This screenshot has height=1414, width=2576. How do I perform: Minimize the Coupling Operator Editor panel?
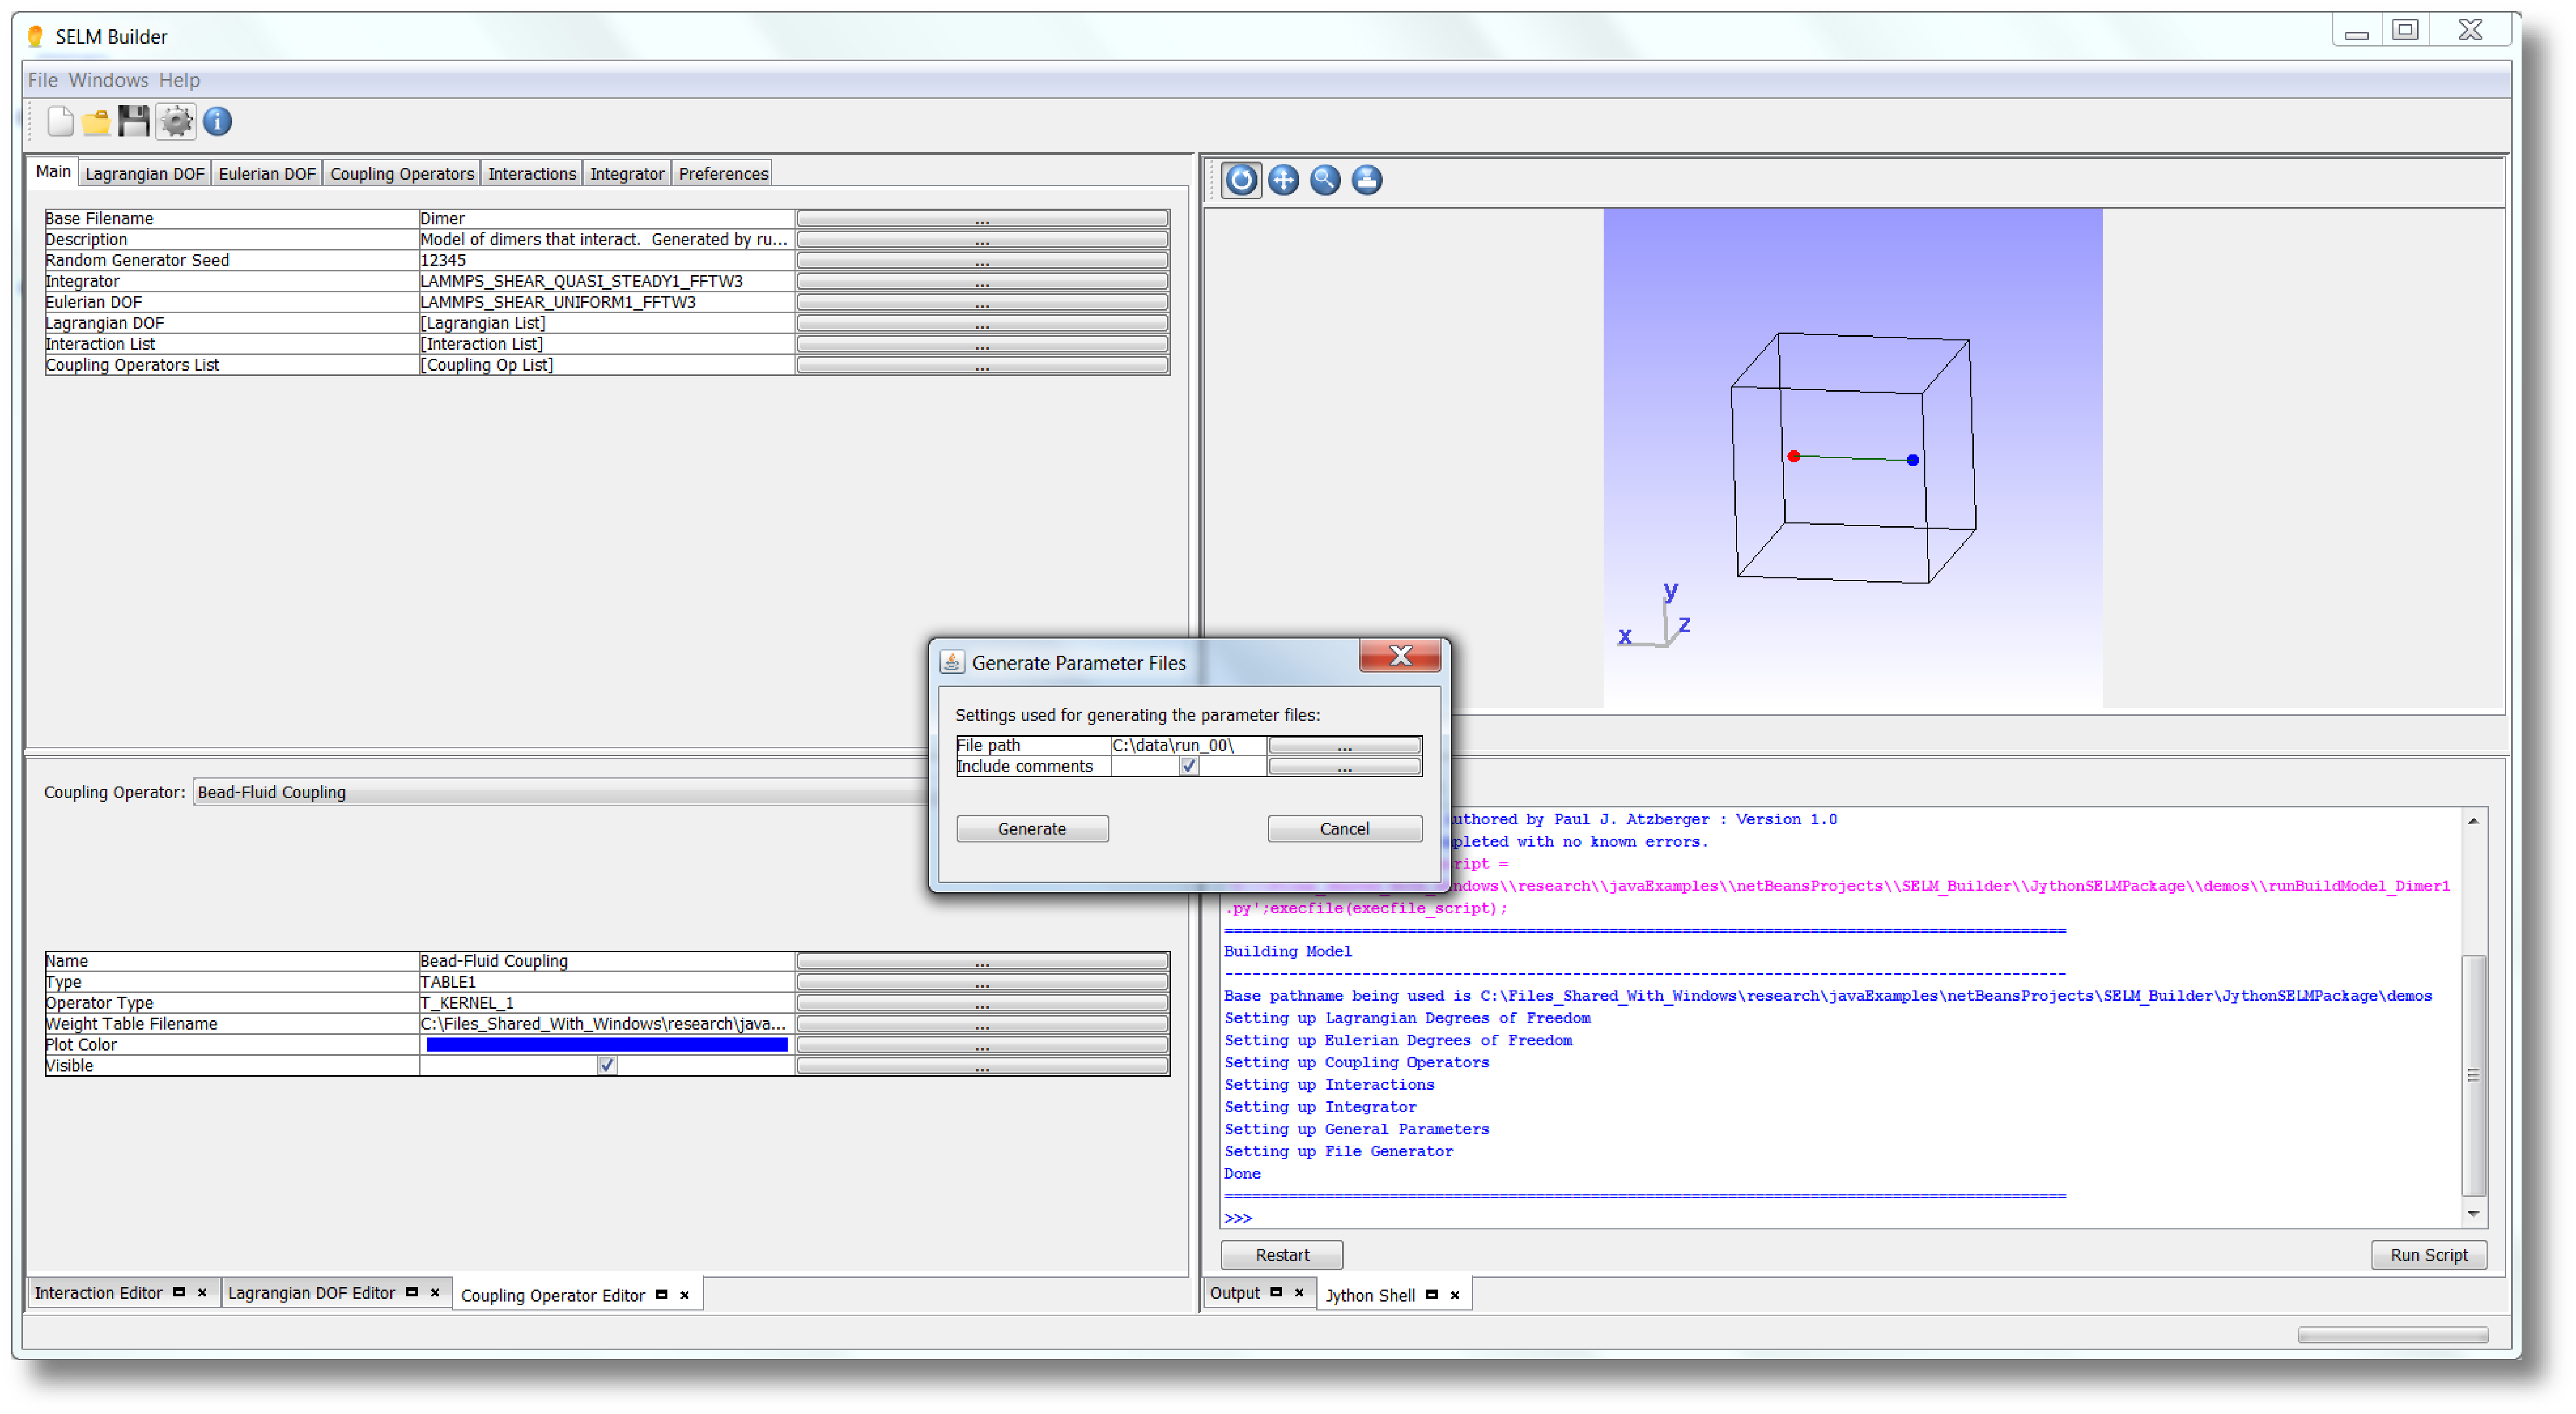coord(661,1295)
